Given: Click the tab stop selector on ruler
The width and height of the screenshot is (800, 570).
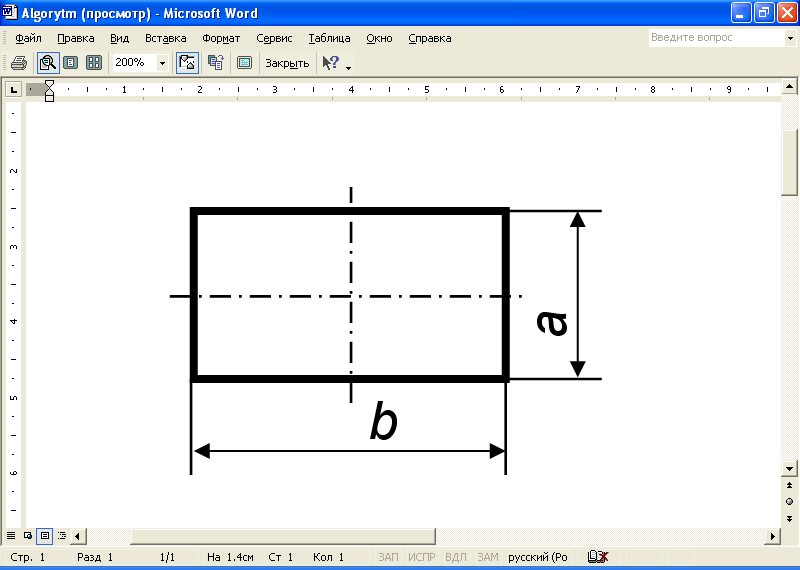Looking at the screenshot, I should pos(14,90).
